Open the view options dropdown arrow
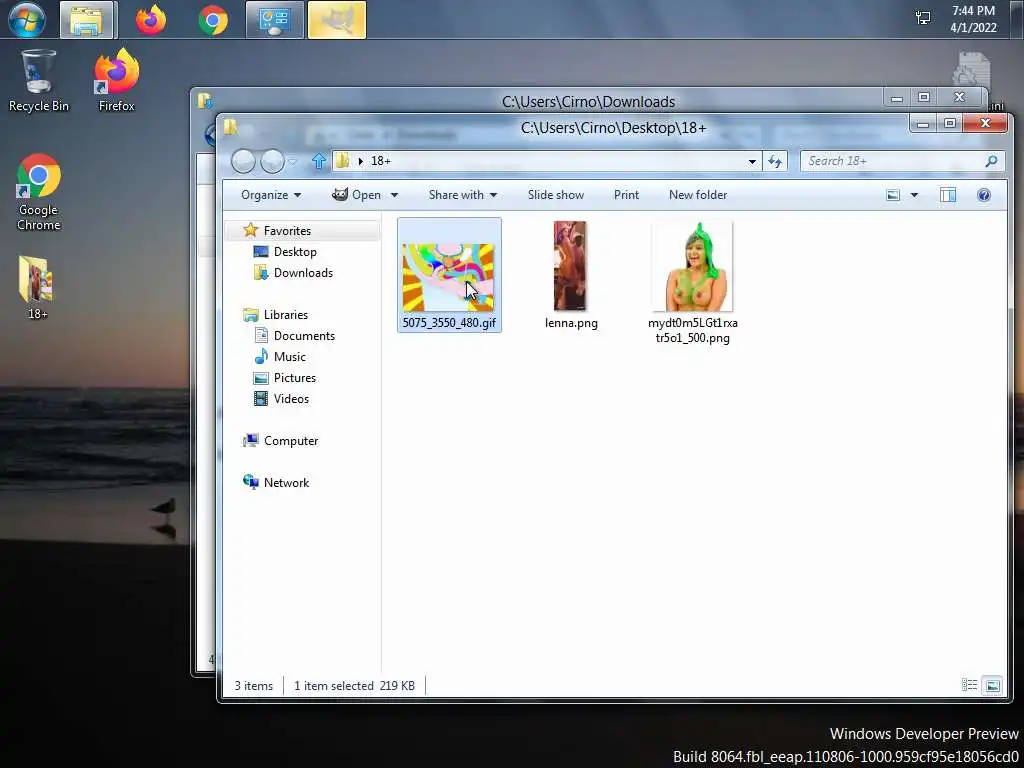 (x=914, y=195)
